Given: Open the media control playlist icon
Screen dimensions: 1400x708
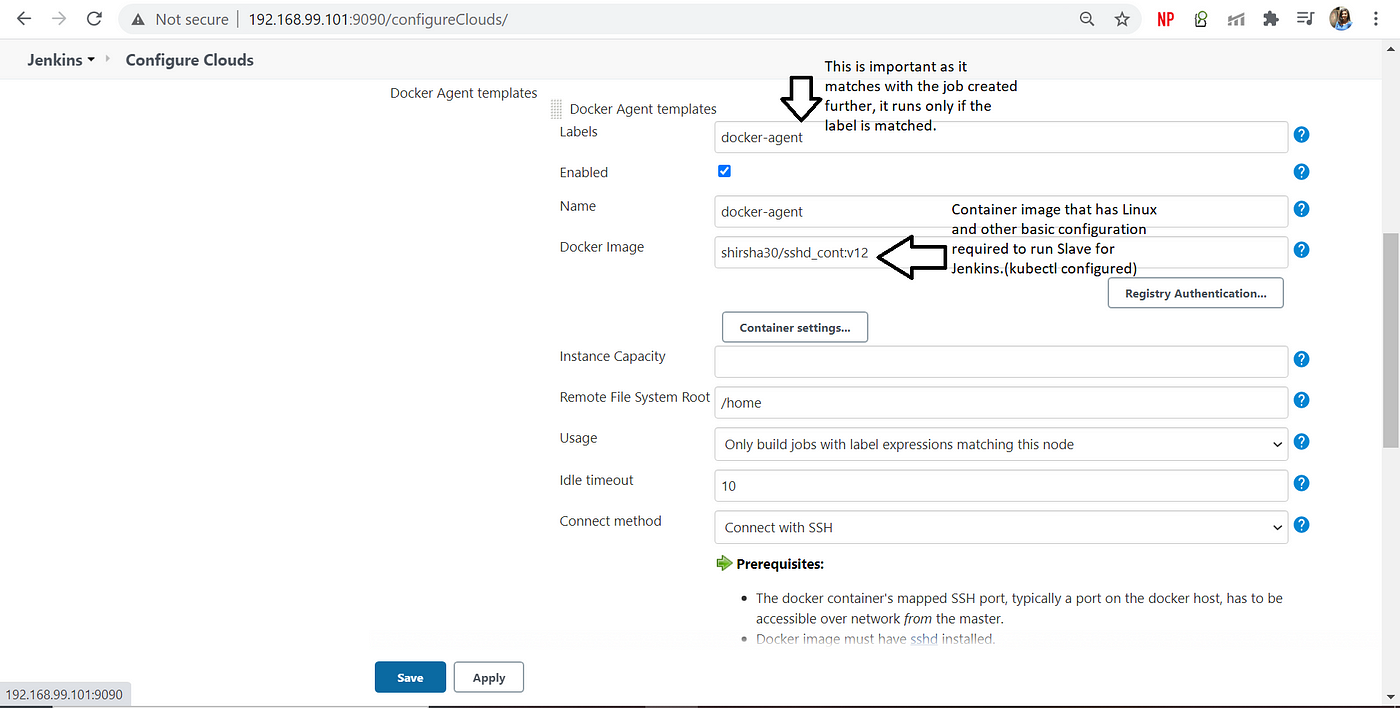Looking at the screenshot, I should pyautogui.click(x=1304, y=19).
